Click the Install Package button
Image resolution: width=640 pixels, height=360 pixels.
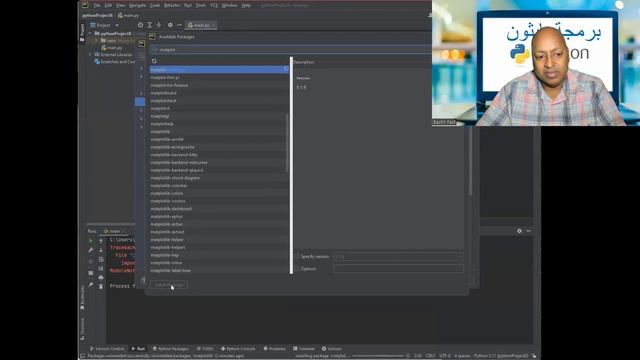pos(169,285)
